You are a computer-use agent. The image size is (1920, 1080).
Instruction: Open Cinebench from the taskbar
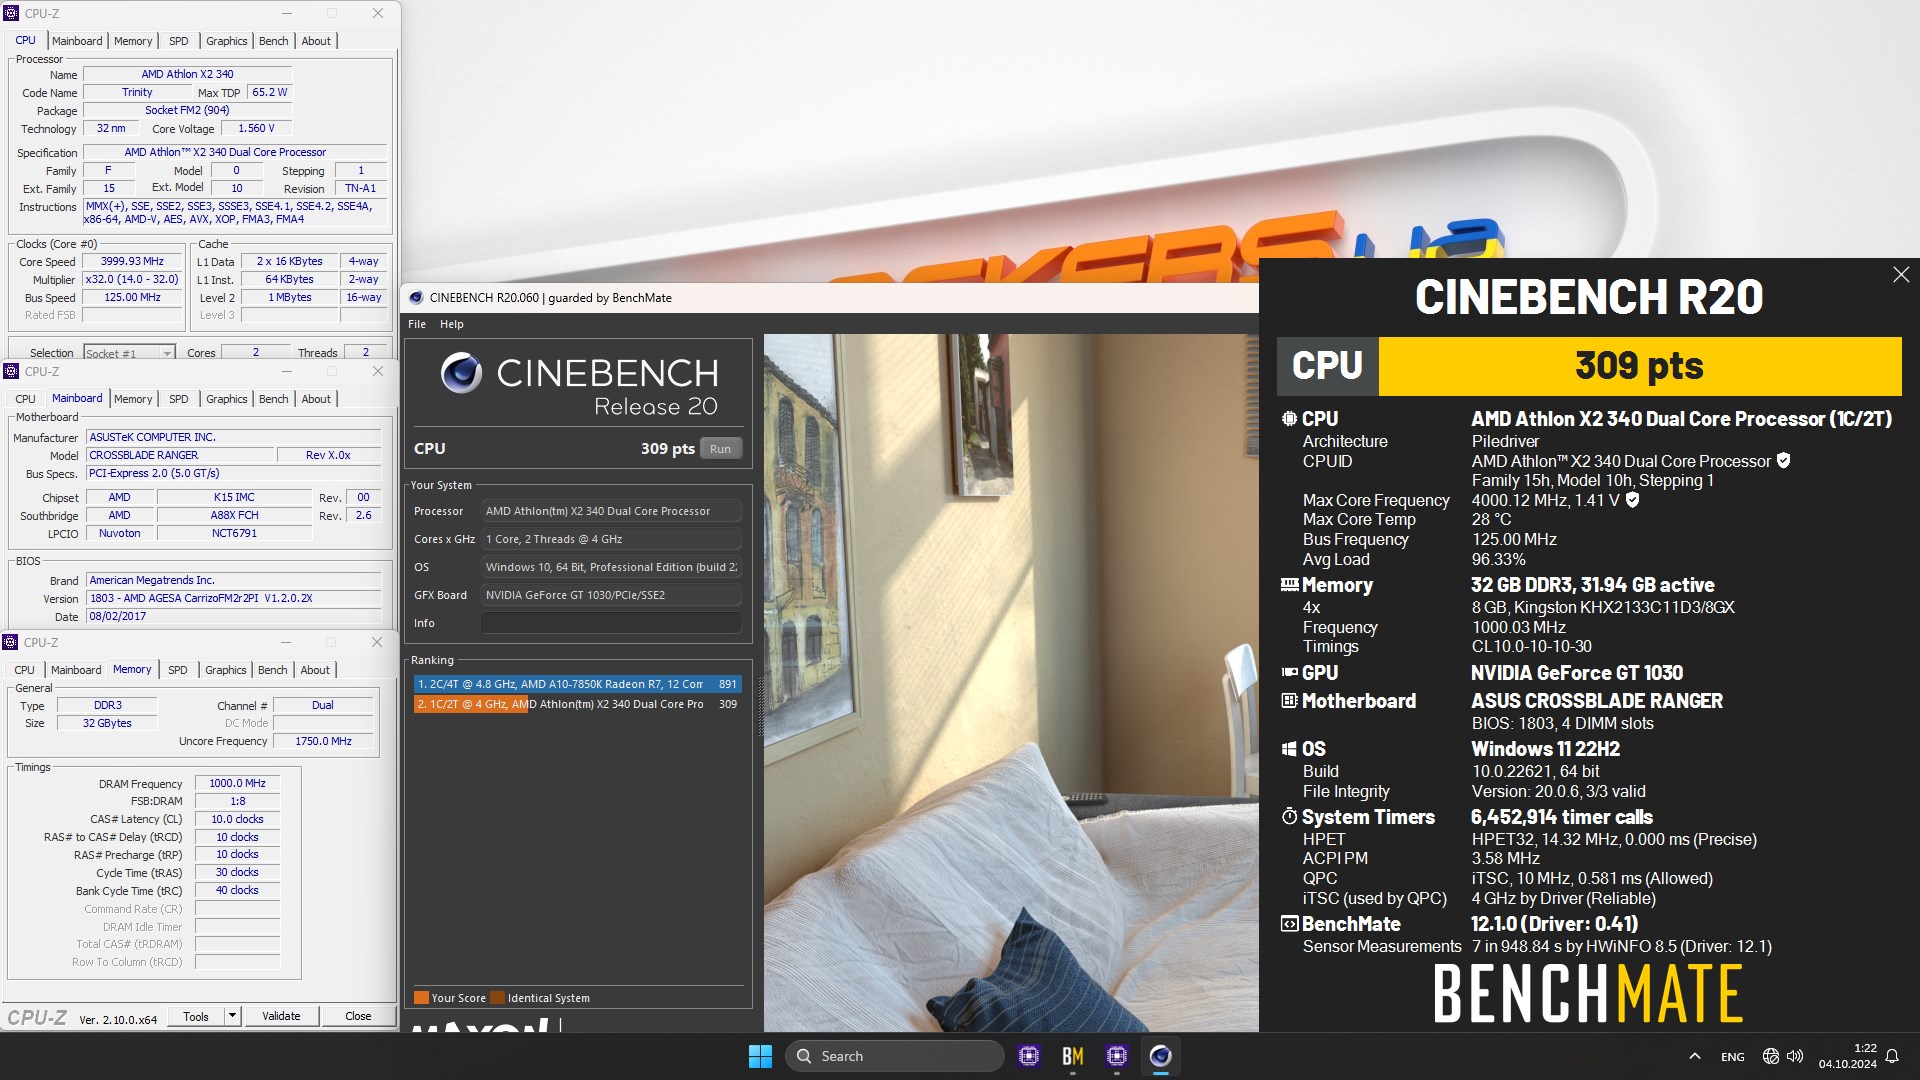click(x=1160, y=1056)
